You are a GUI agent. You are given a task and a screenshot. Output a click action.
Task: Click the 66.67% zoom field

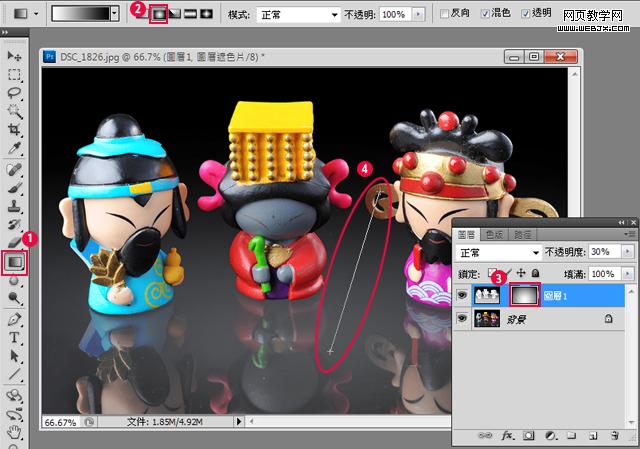tap(60, 422)
